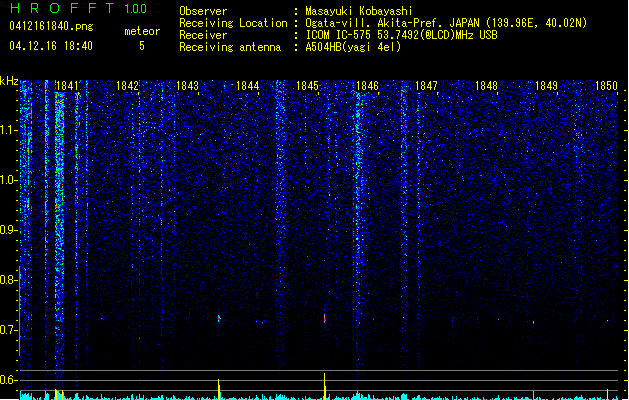This screenshot has height=400, width=629.
Task: Click the Receiving Location label
Action: (x=233, y=23)
